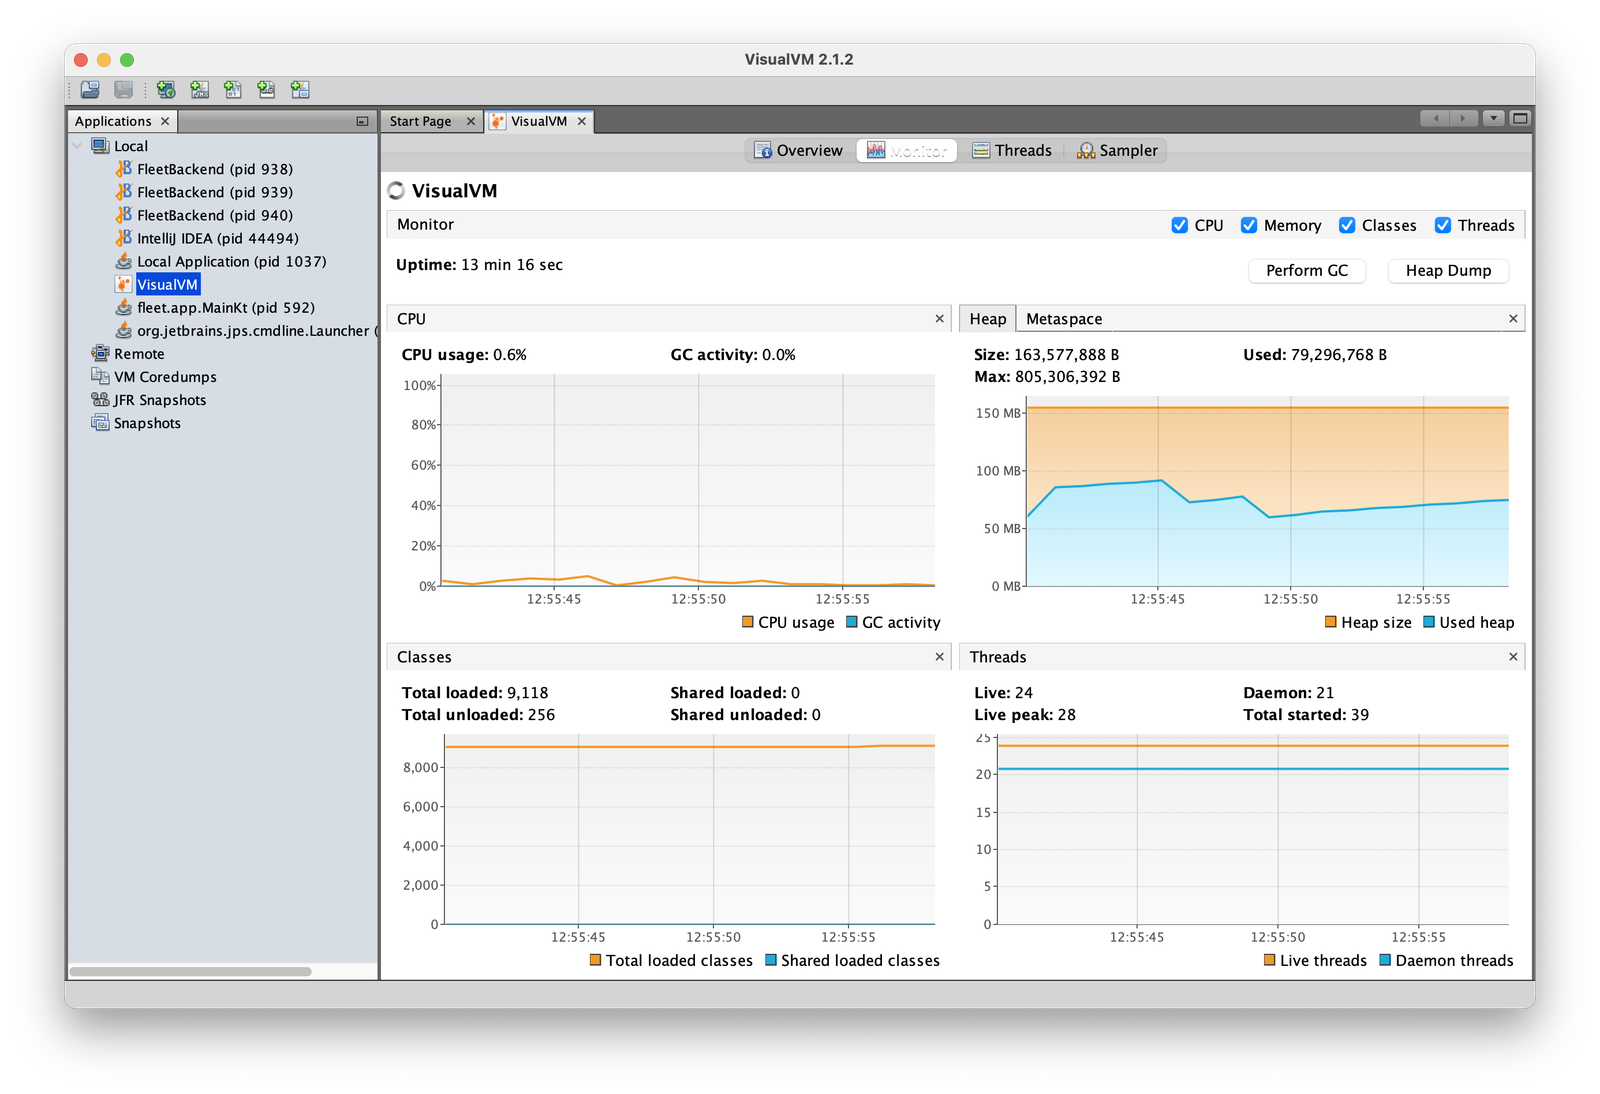Click the blue GC activity legend swatch
The width and height of the screenshot is (1600, 1094).
point(852,622)
